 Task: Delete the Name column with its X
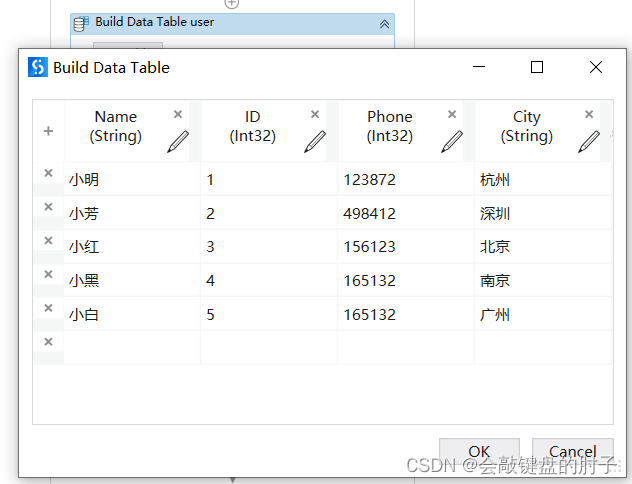[x=178, y=114]
